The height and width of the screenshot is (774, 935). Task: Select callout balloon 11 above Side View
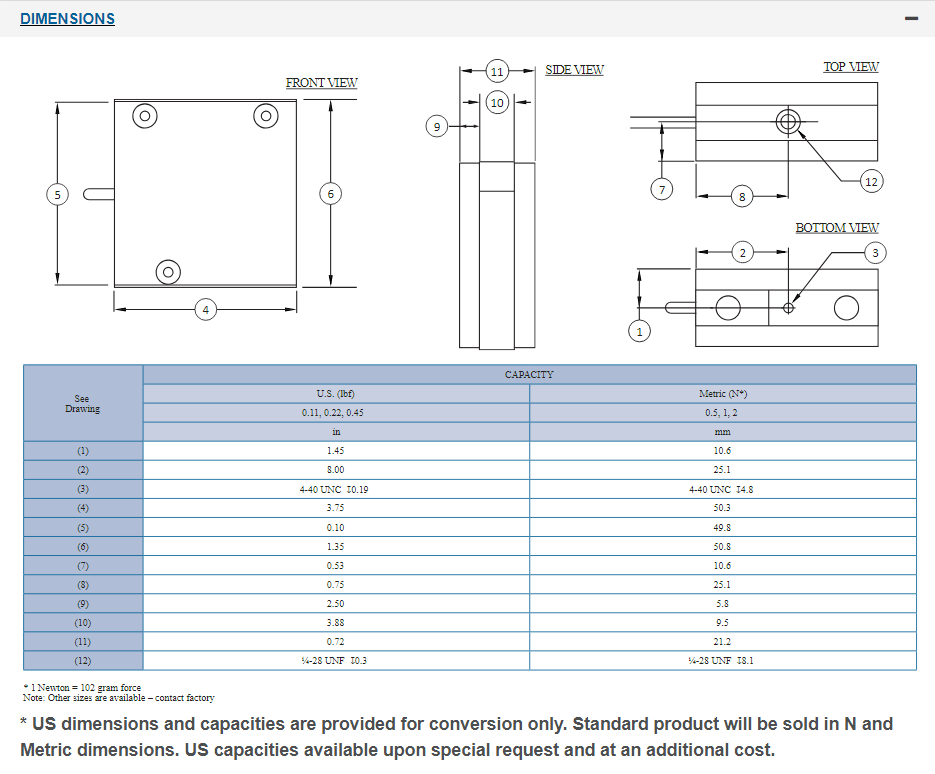point(496,71)
